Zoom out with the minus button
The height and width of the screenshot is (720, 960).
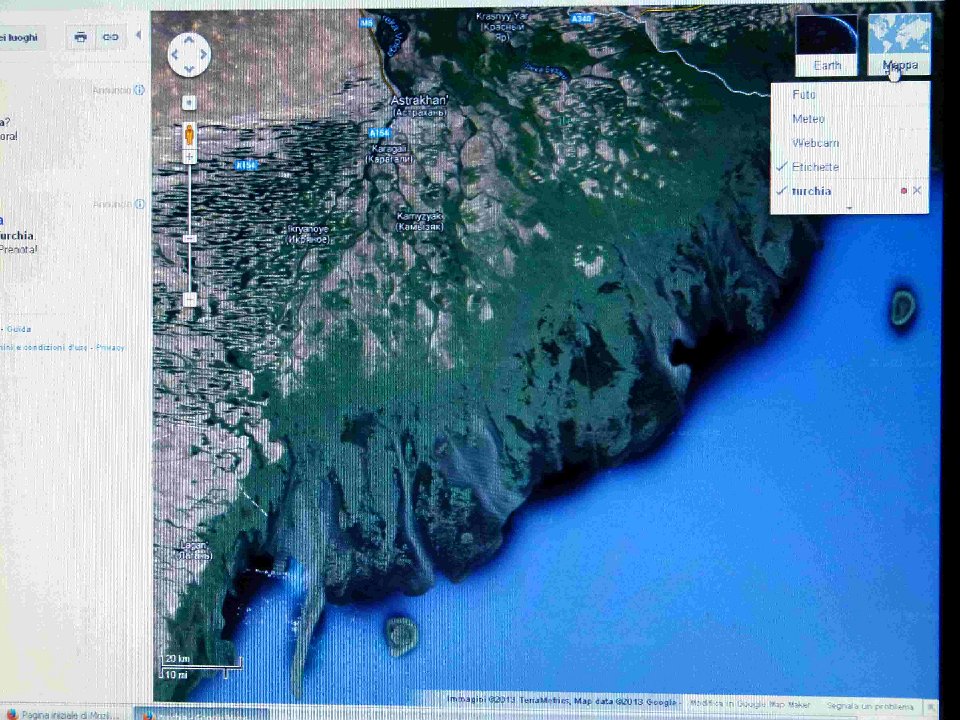tap(190, 299)
